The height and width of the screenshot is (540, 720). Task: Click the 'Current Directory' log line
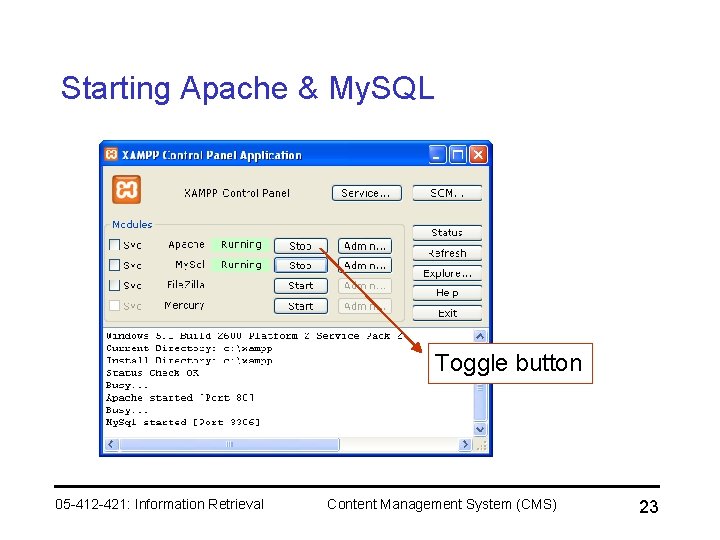pyautogui.click(x=189, y=348)
